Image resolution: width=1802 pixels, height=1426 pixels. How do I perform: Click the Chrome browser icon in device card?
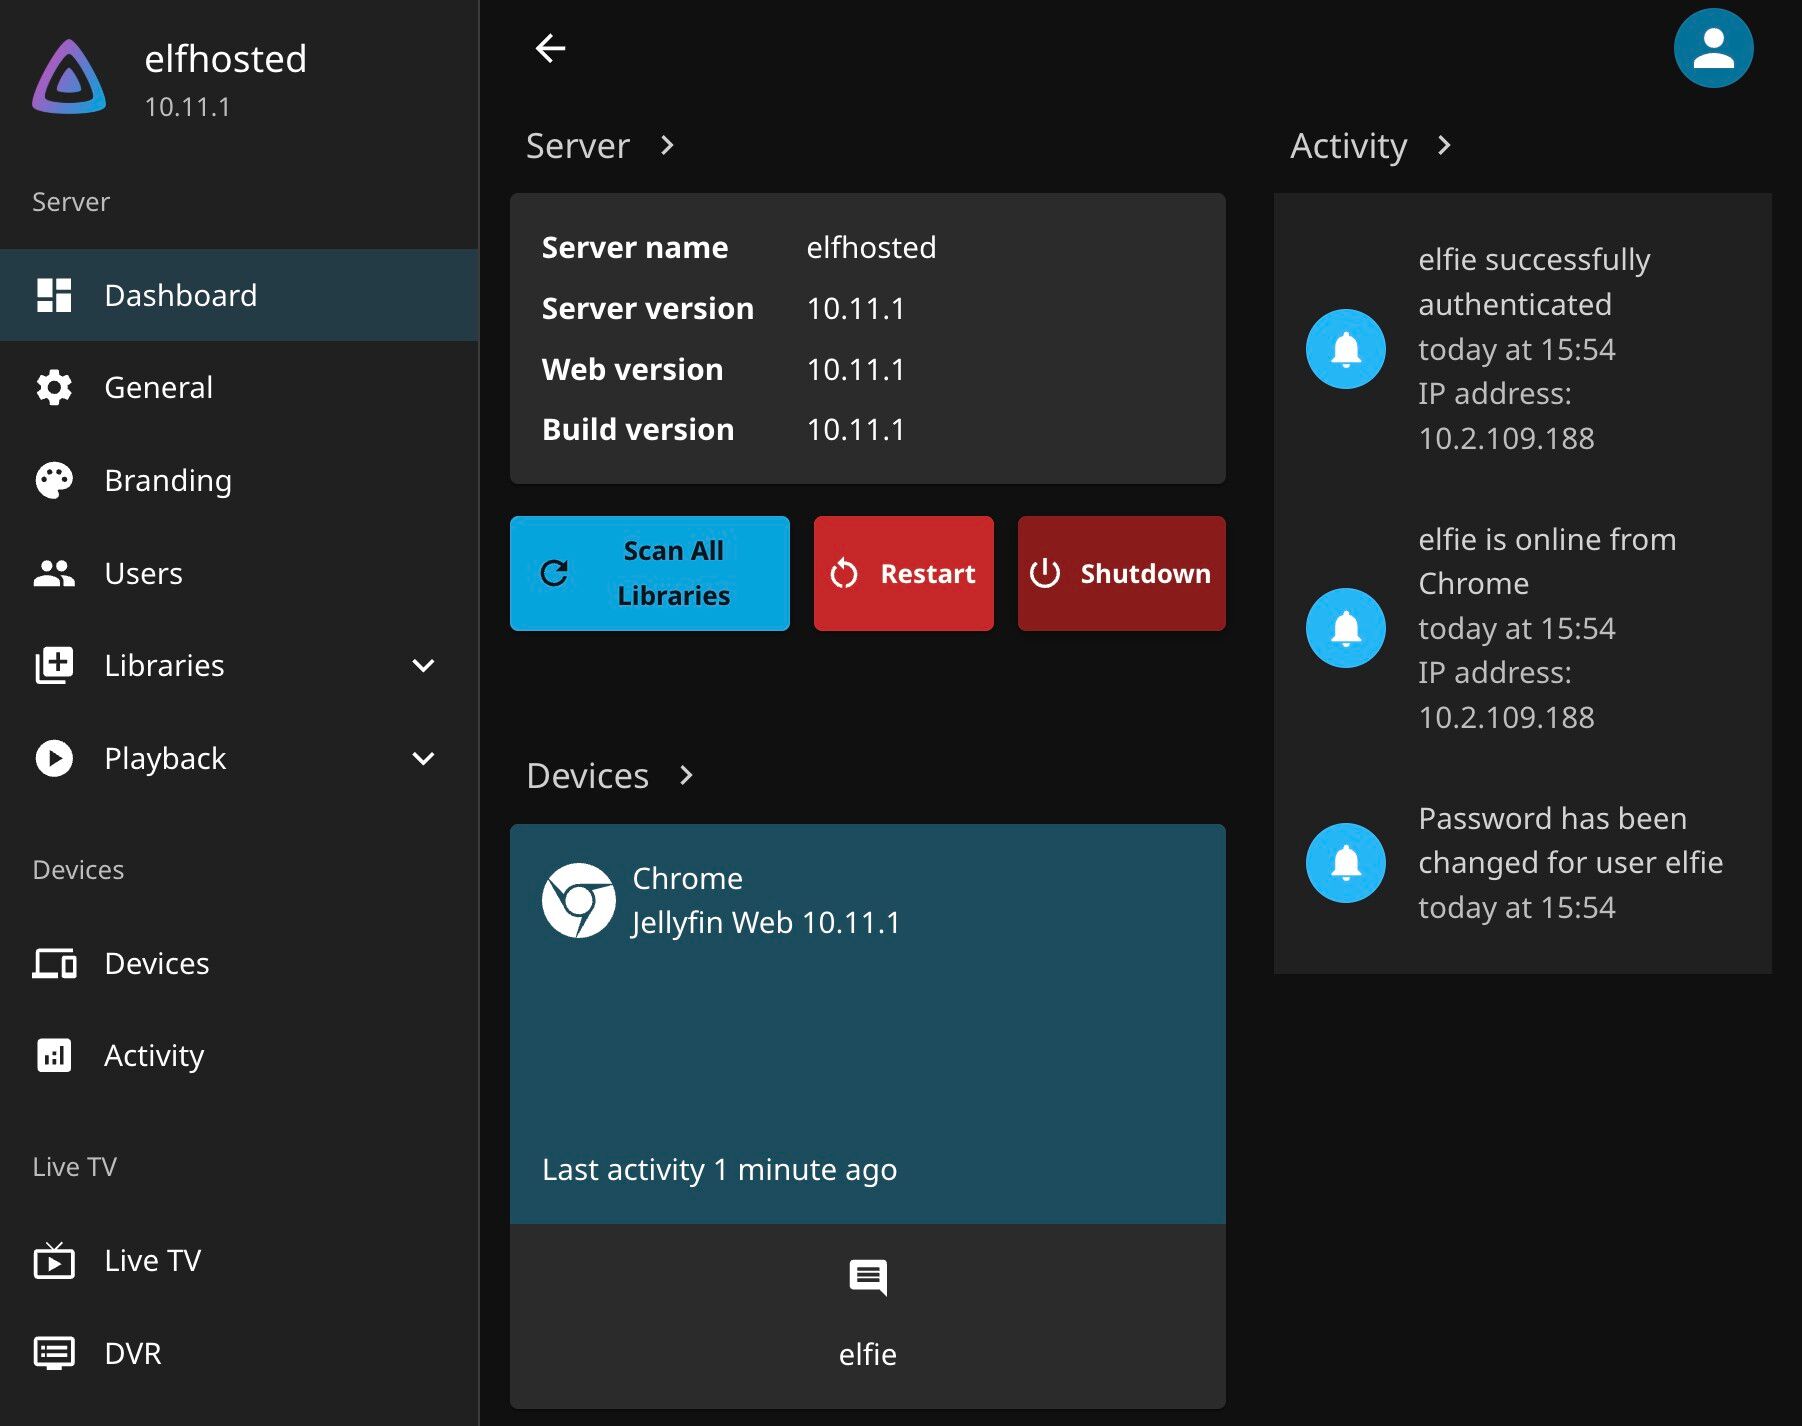tap(578, 900)
